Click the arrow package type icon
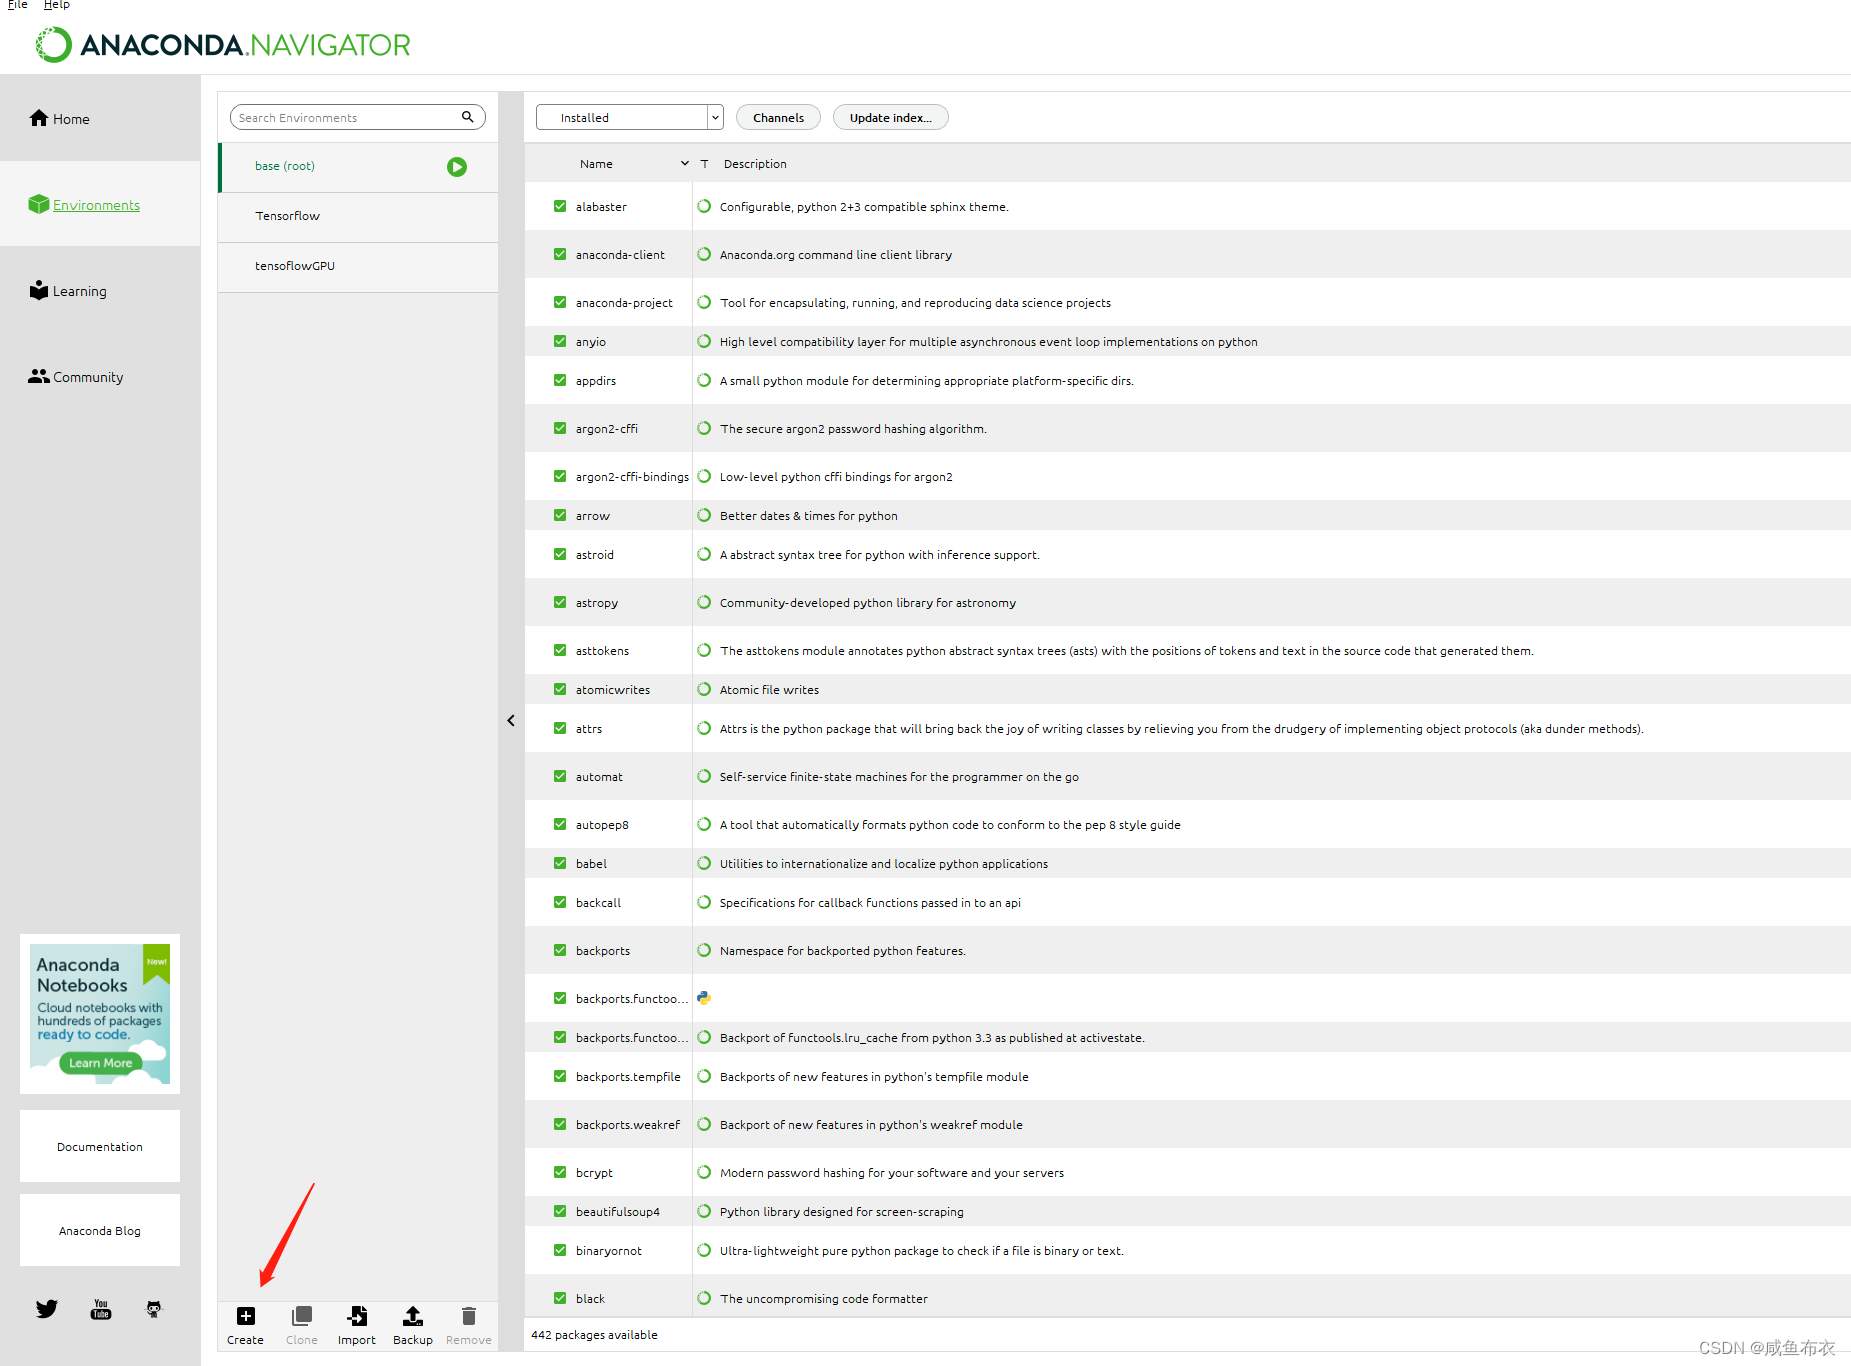This screenshot has width=1851, height=1366. tap(704, 515)
